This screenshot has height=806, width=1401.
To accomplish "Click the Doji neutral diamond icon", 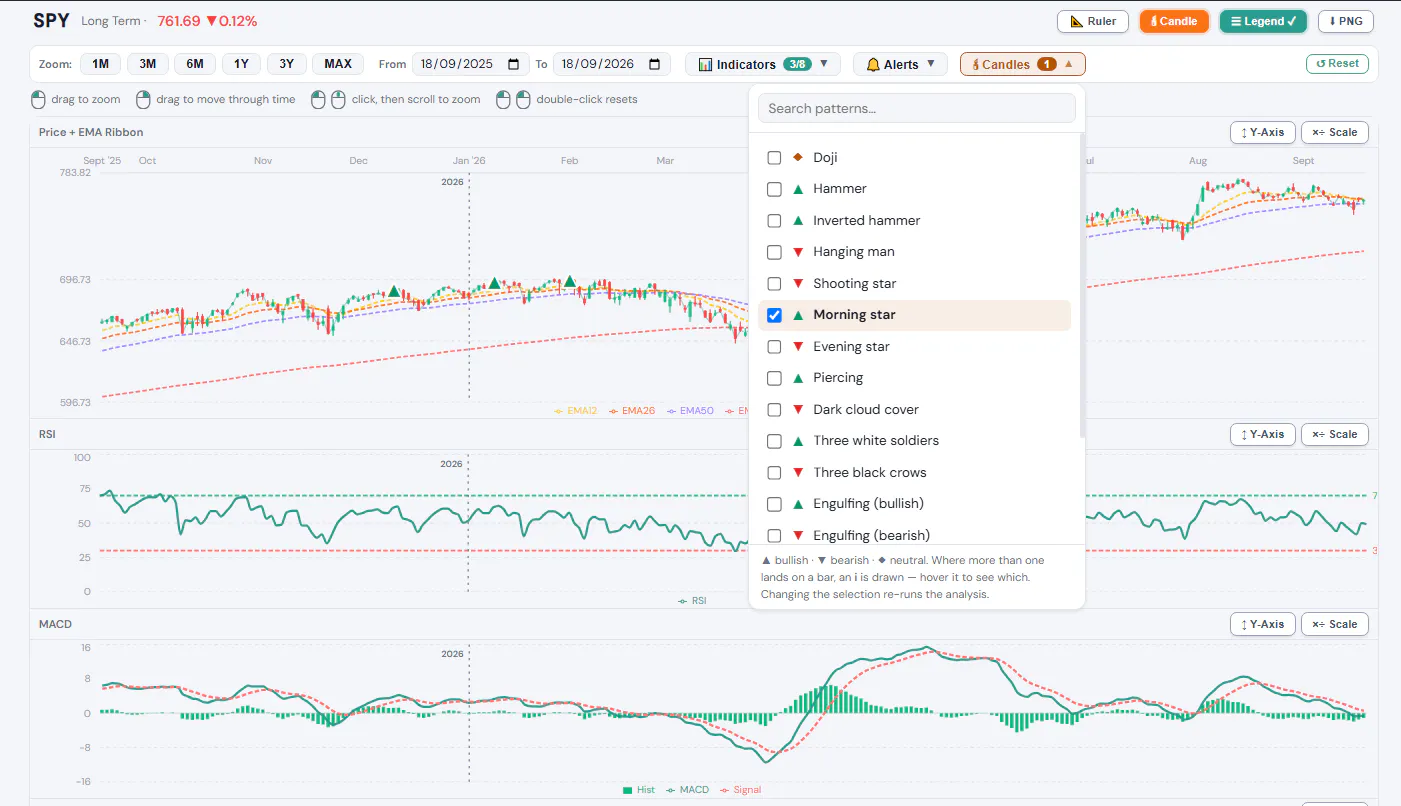I will click(798, 158).
